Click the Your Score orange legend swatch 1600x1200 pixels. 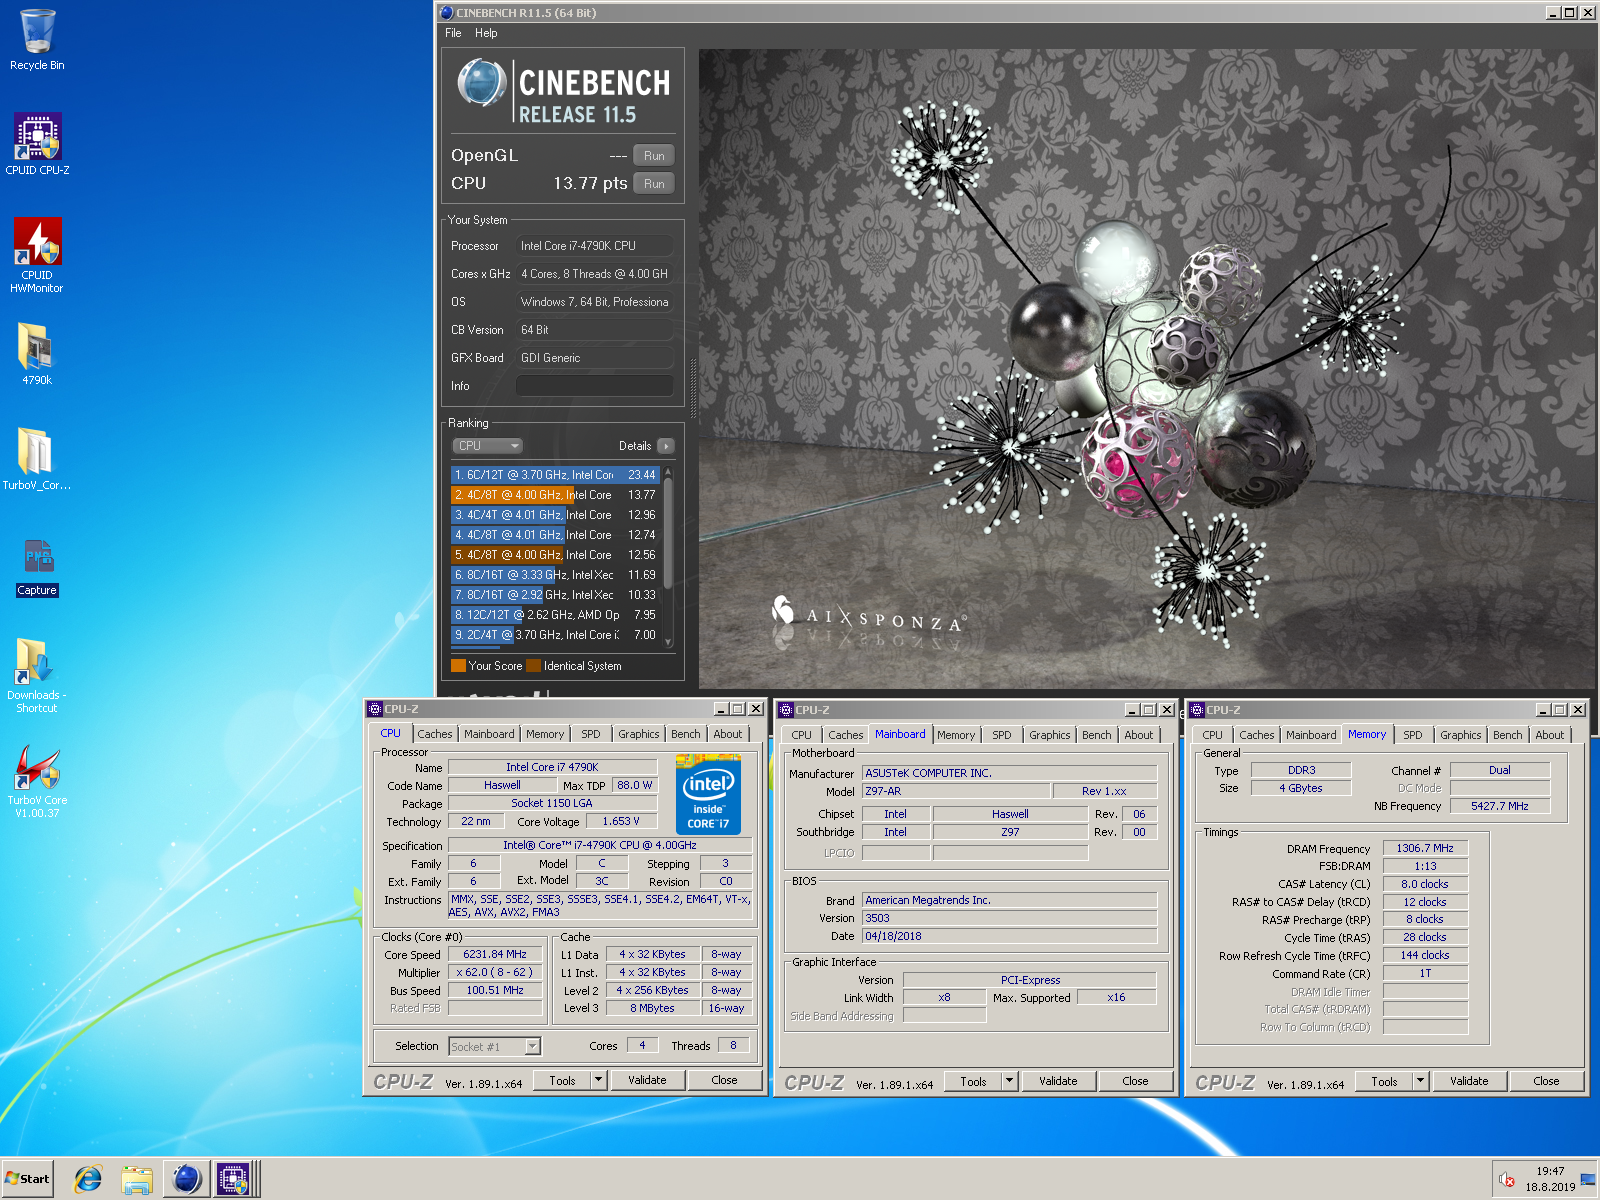pyautogui.click(x=458, y=666)
